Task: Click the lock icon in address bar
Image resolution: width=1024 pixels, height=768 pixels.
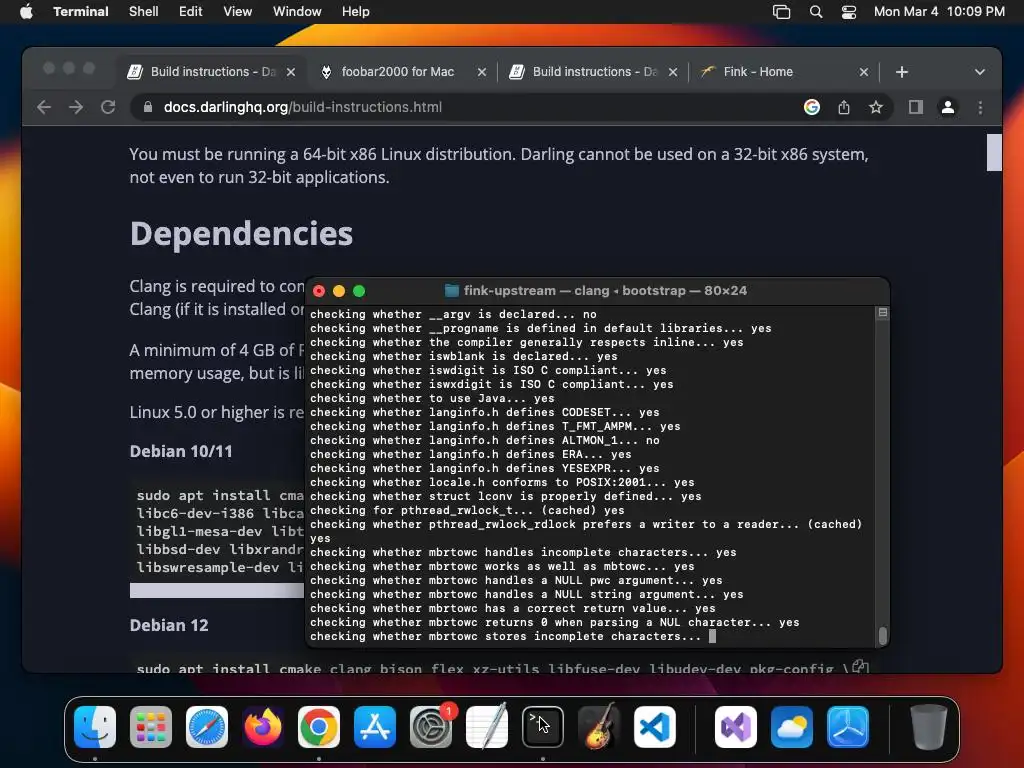Action: click(148, 107)
